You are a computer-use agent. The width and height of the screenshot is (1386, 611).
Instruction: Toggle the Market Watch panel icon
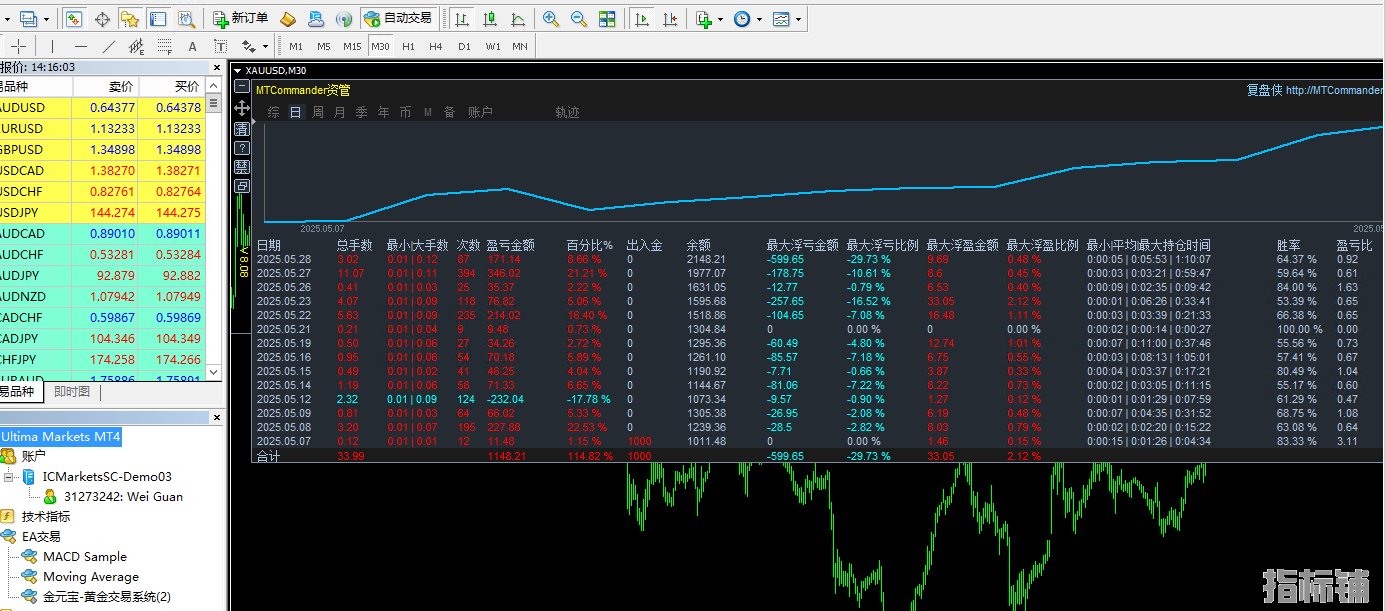pyautogui.click(x=74, y=18)
